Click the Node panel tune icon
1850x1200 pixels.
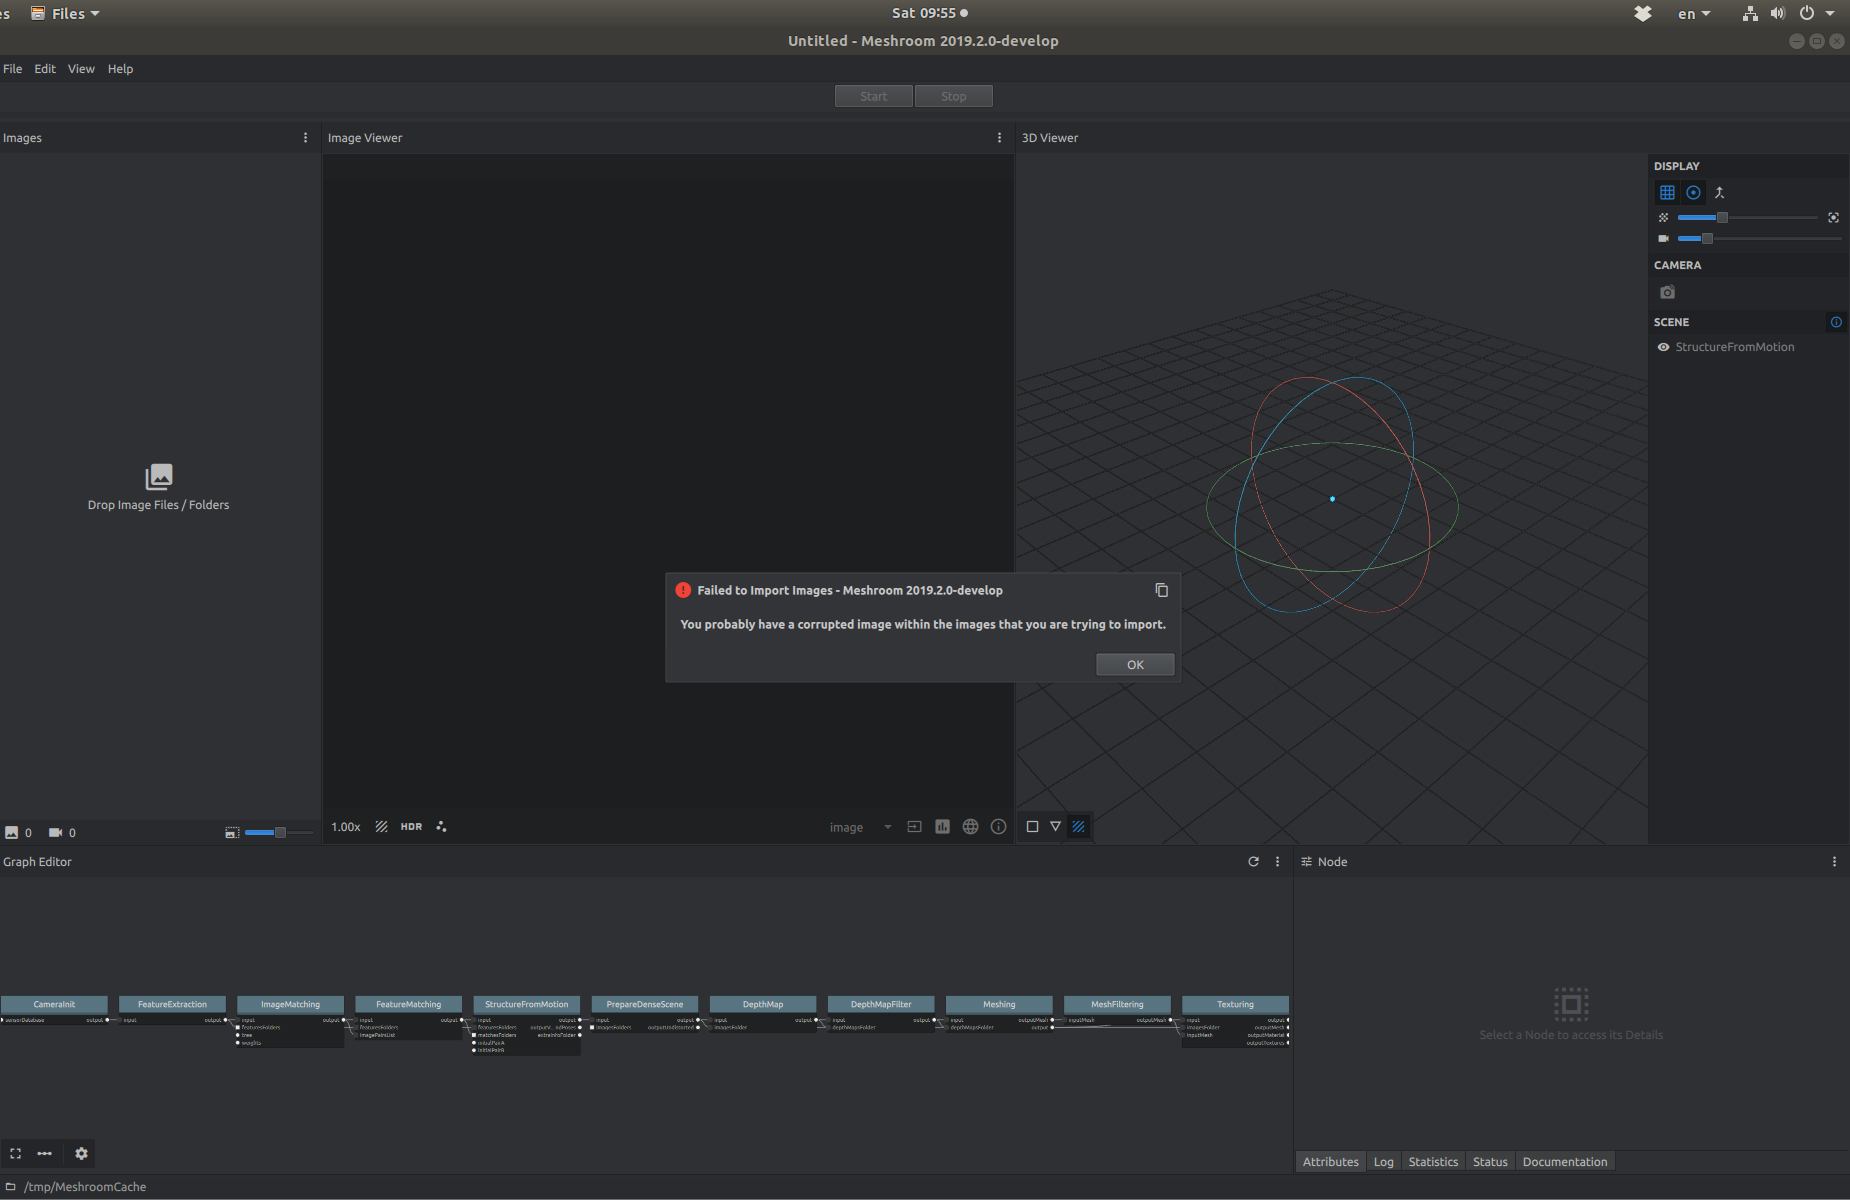(1306, 862)
